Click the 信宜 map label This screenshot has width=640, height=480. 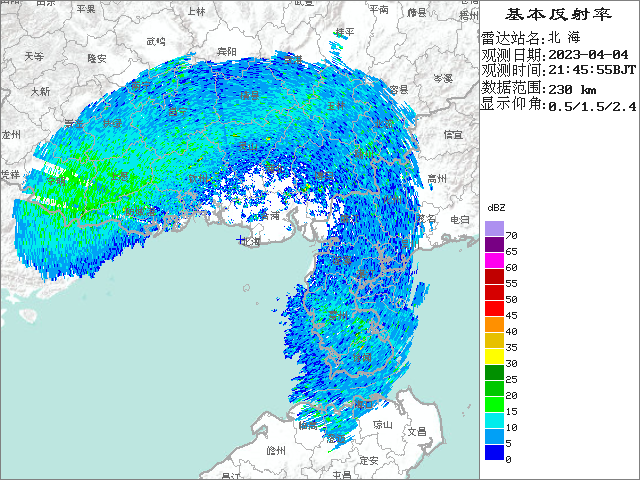[453, 134]
